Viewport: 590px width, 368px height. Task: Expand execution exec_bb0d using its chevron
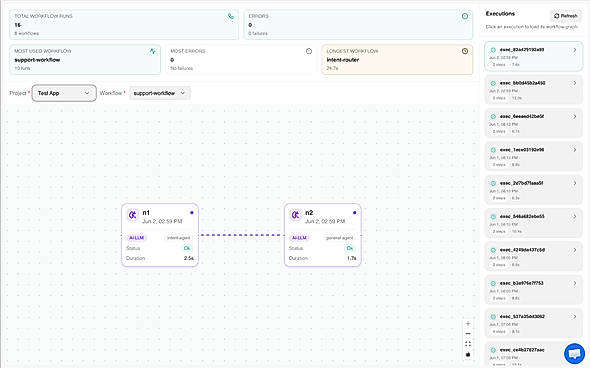coord(575,83)
